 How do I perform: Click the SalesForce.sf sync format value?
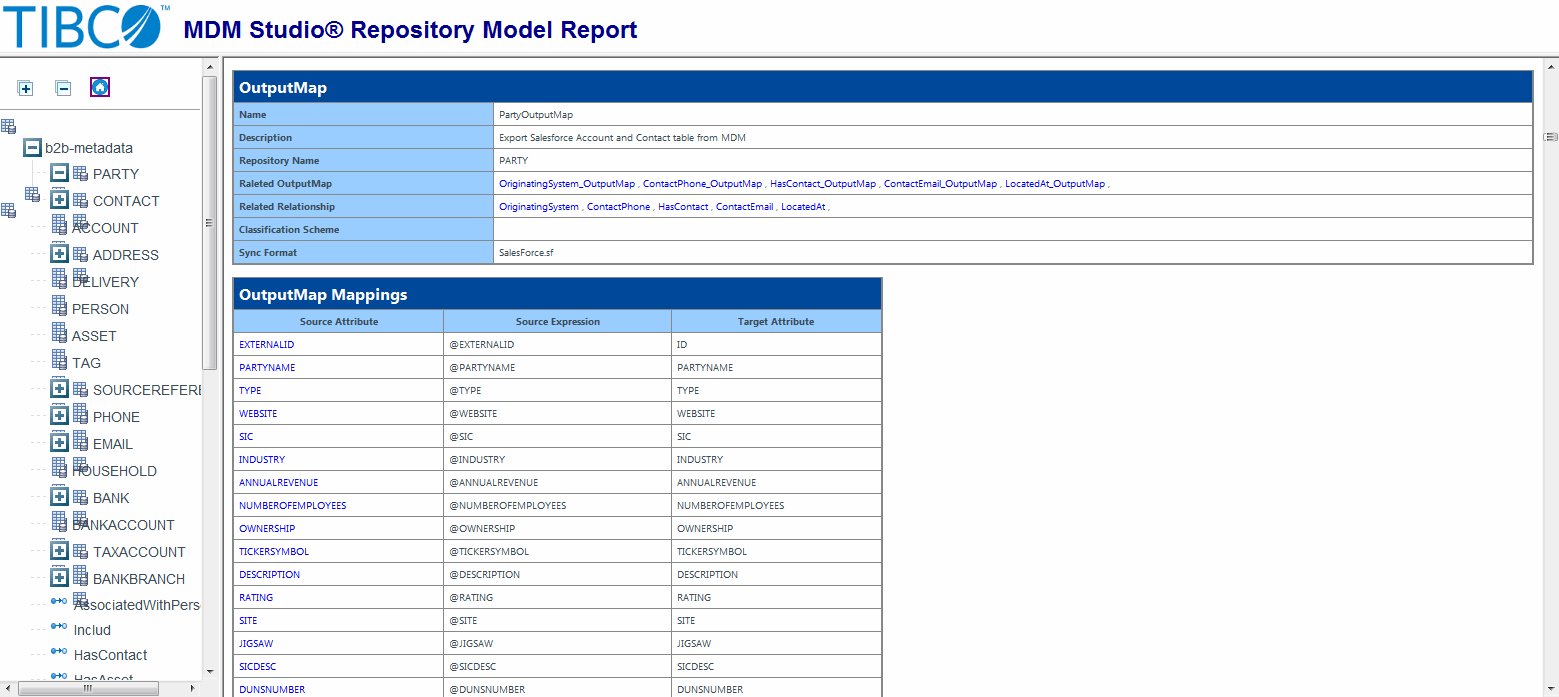pyautogui.click(x=526, y=253)
